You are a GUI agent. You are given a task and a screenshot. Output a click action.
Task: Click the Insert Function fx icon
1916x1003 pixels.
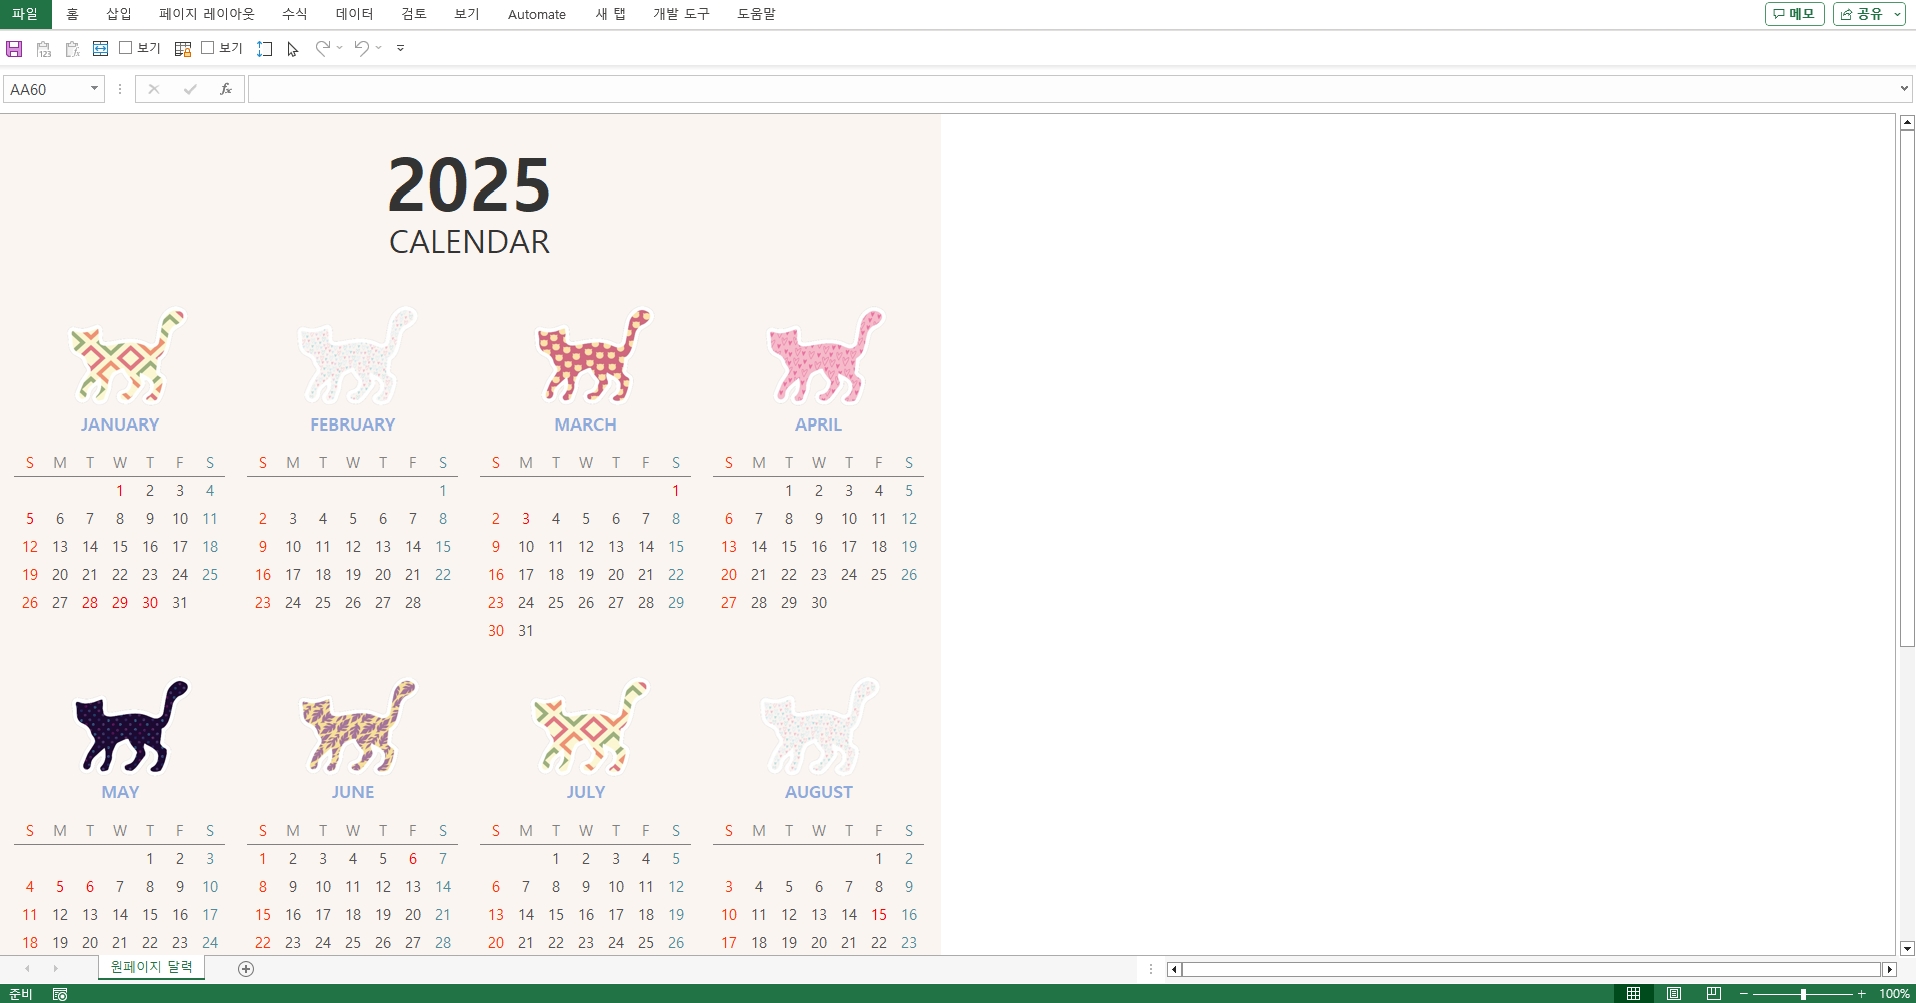[226, 89]
